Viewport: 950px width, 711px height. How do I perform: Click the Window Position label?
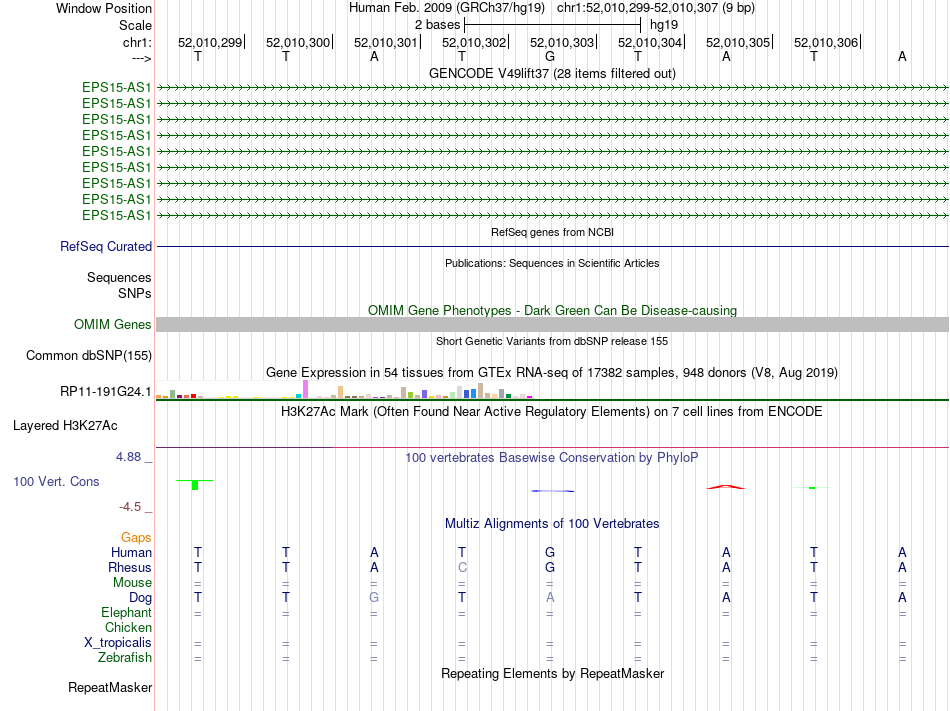pyautogui.click(x=104, y=8)
